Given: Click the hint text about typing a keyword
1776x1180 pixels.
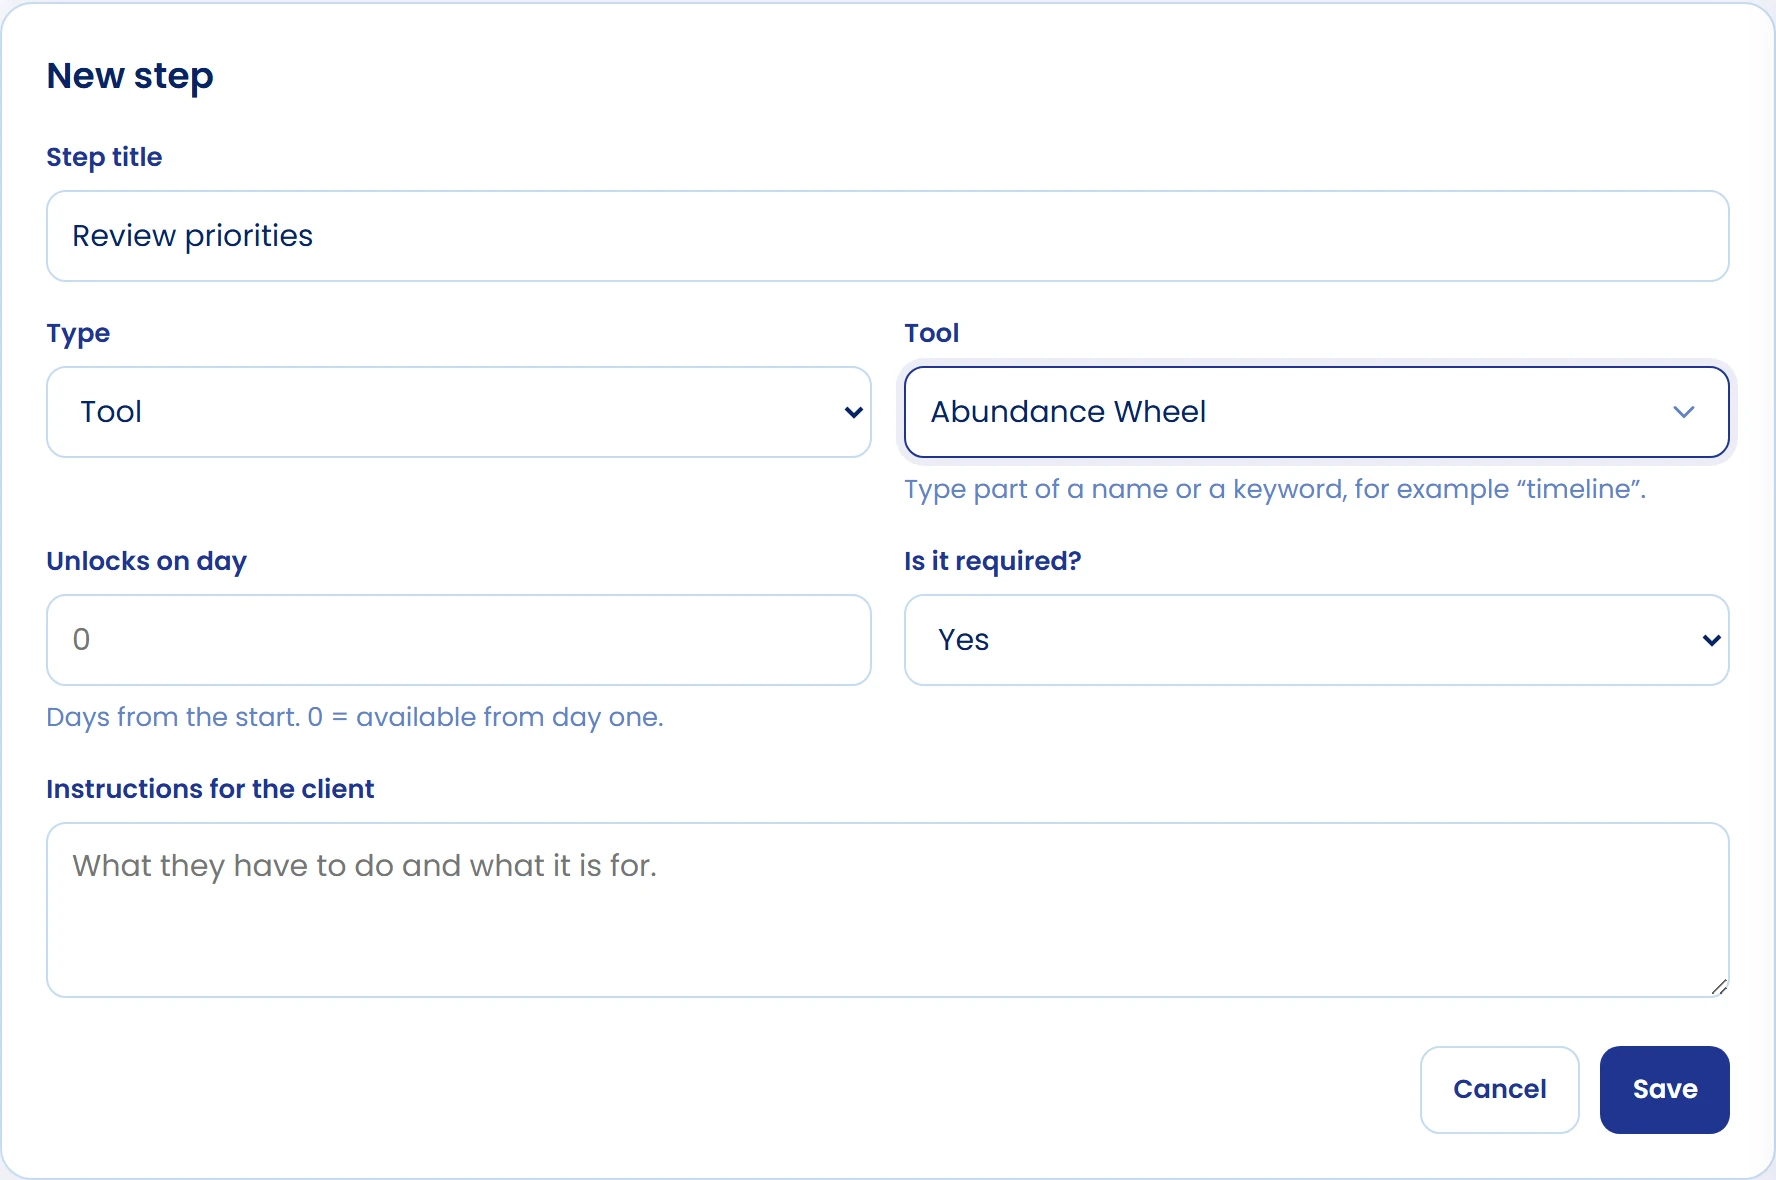Looking at the screenshot, I should [1275, 489].
